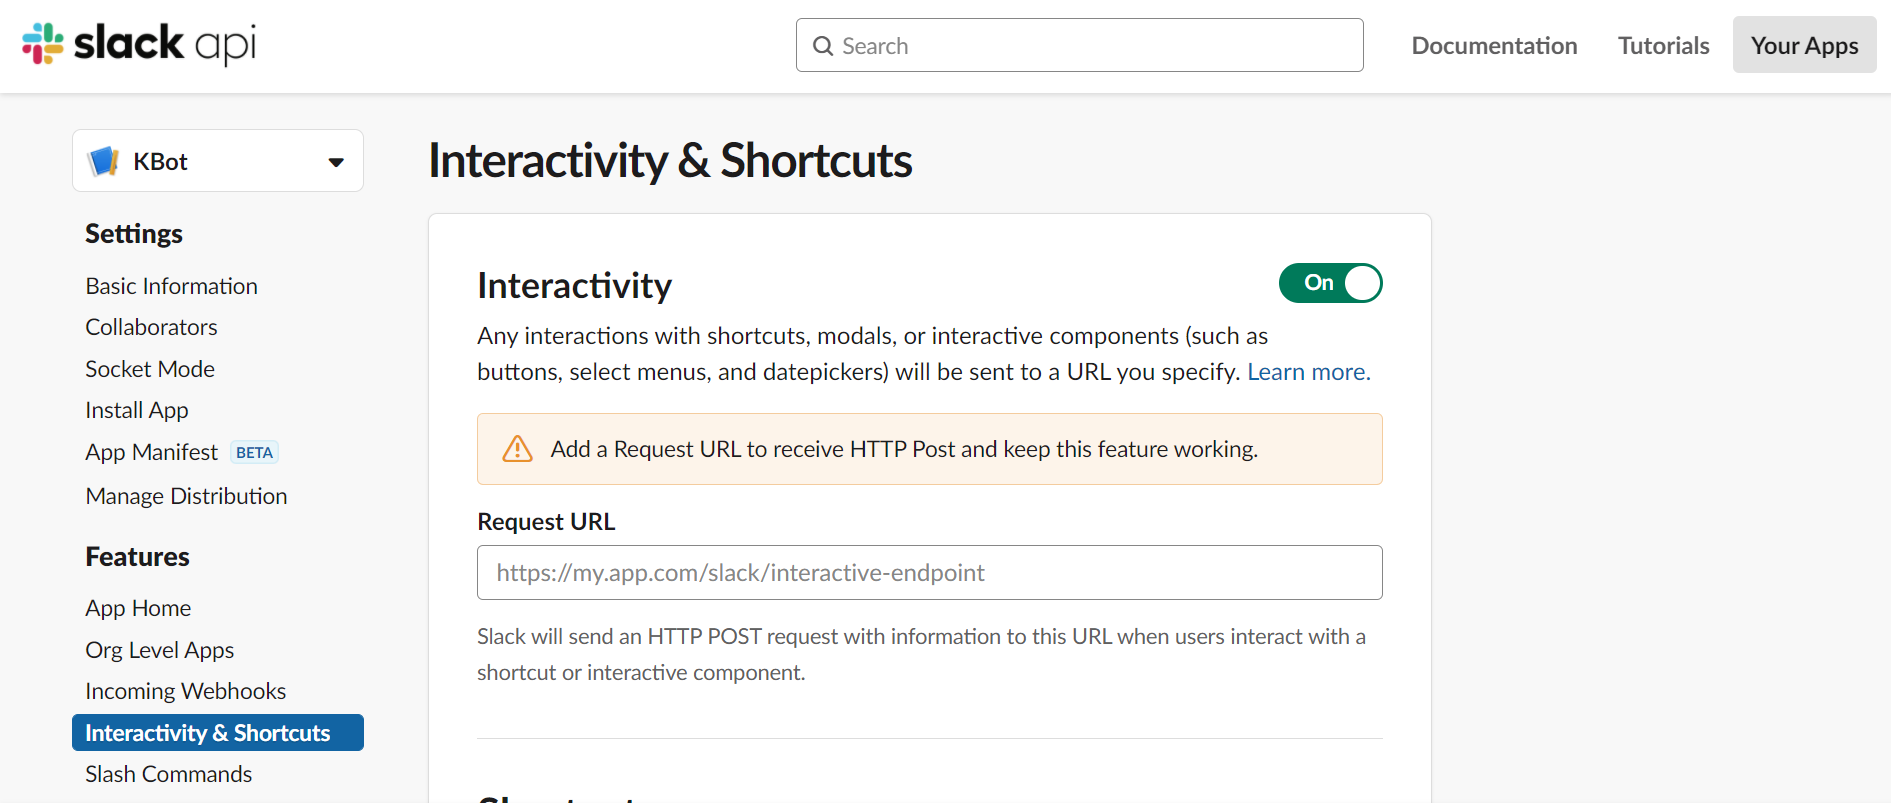Follow the Learn more link
The image size is (1891, 803).
click(1309, 372)
